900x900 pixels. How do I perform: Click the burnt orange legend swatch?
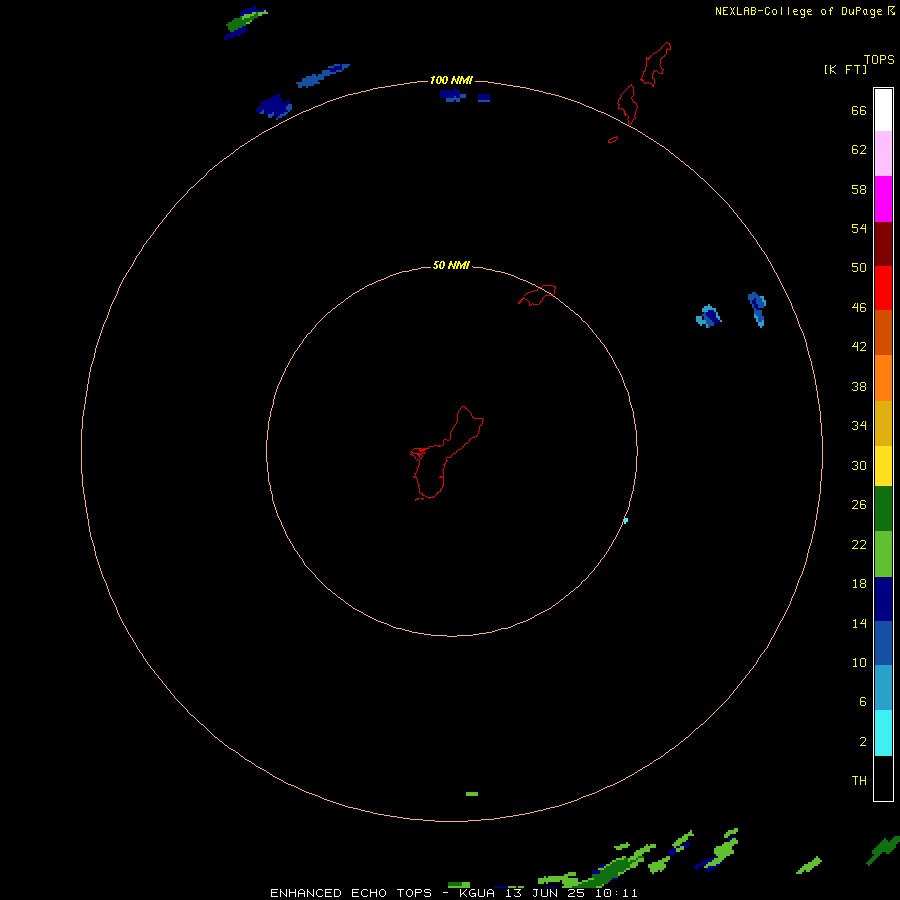pyautogui.click(x=883, y=332)
